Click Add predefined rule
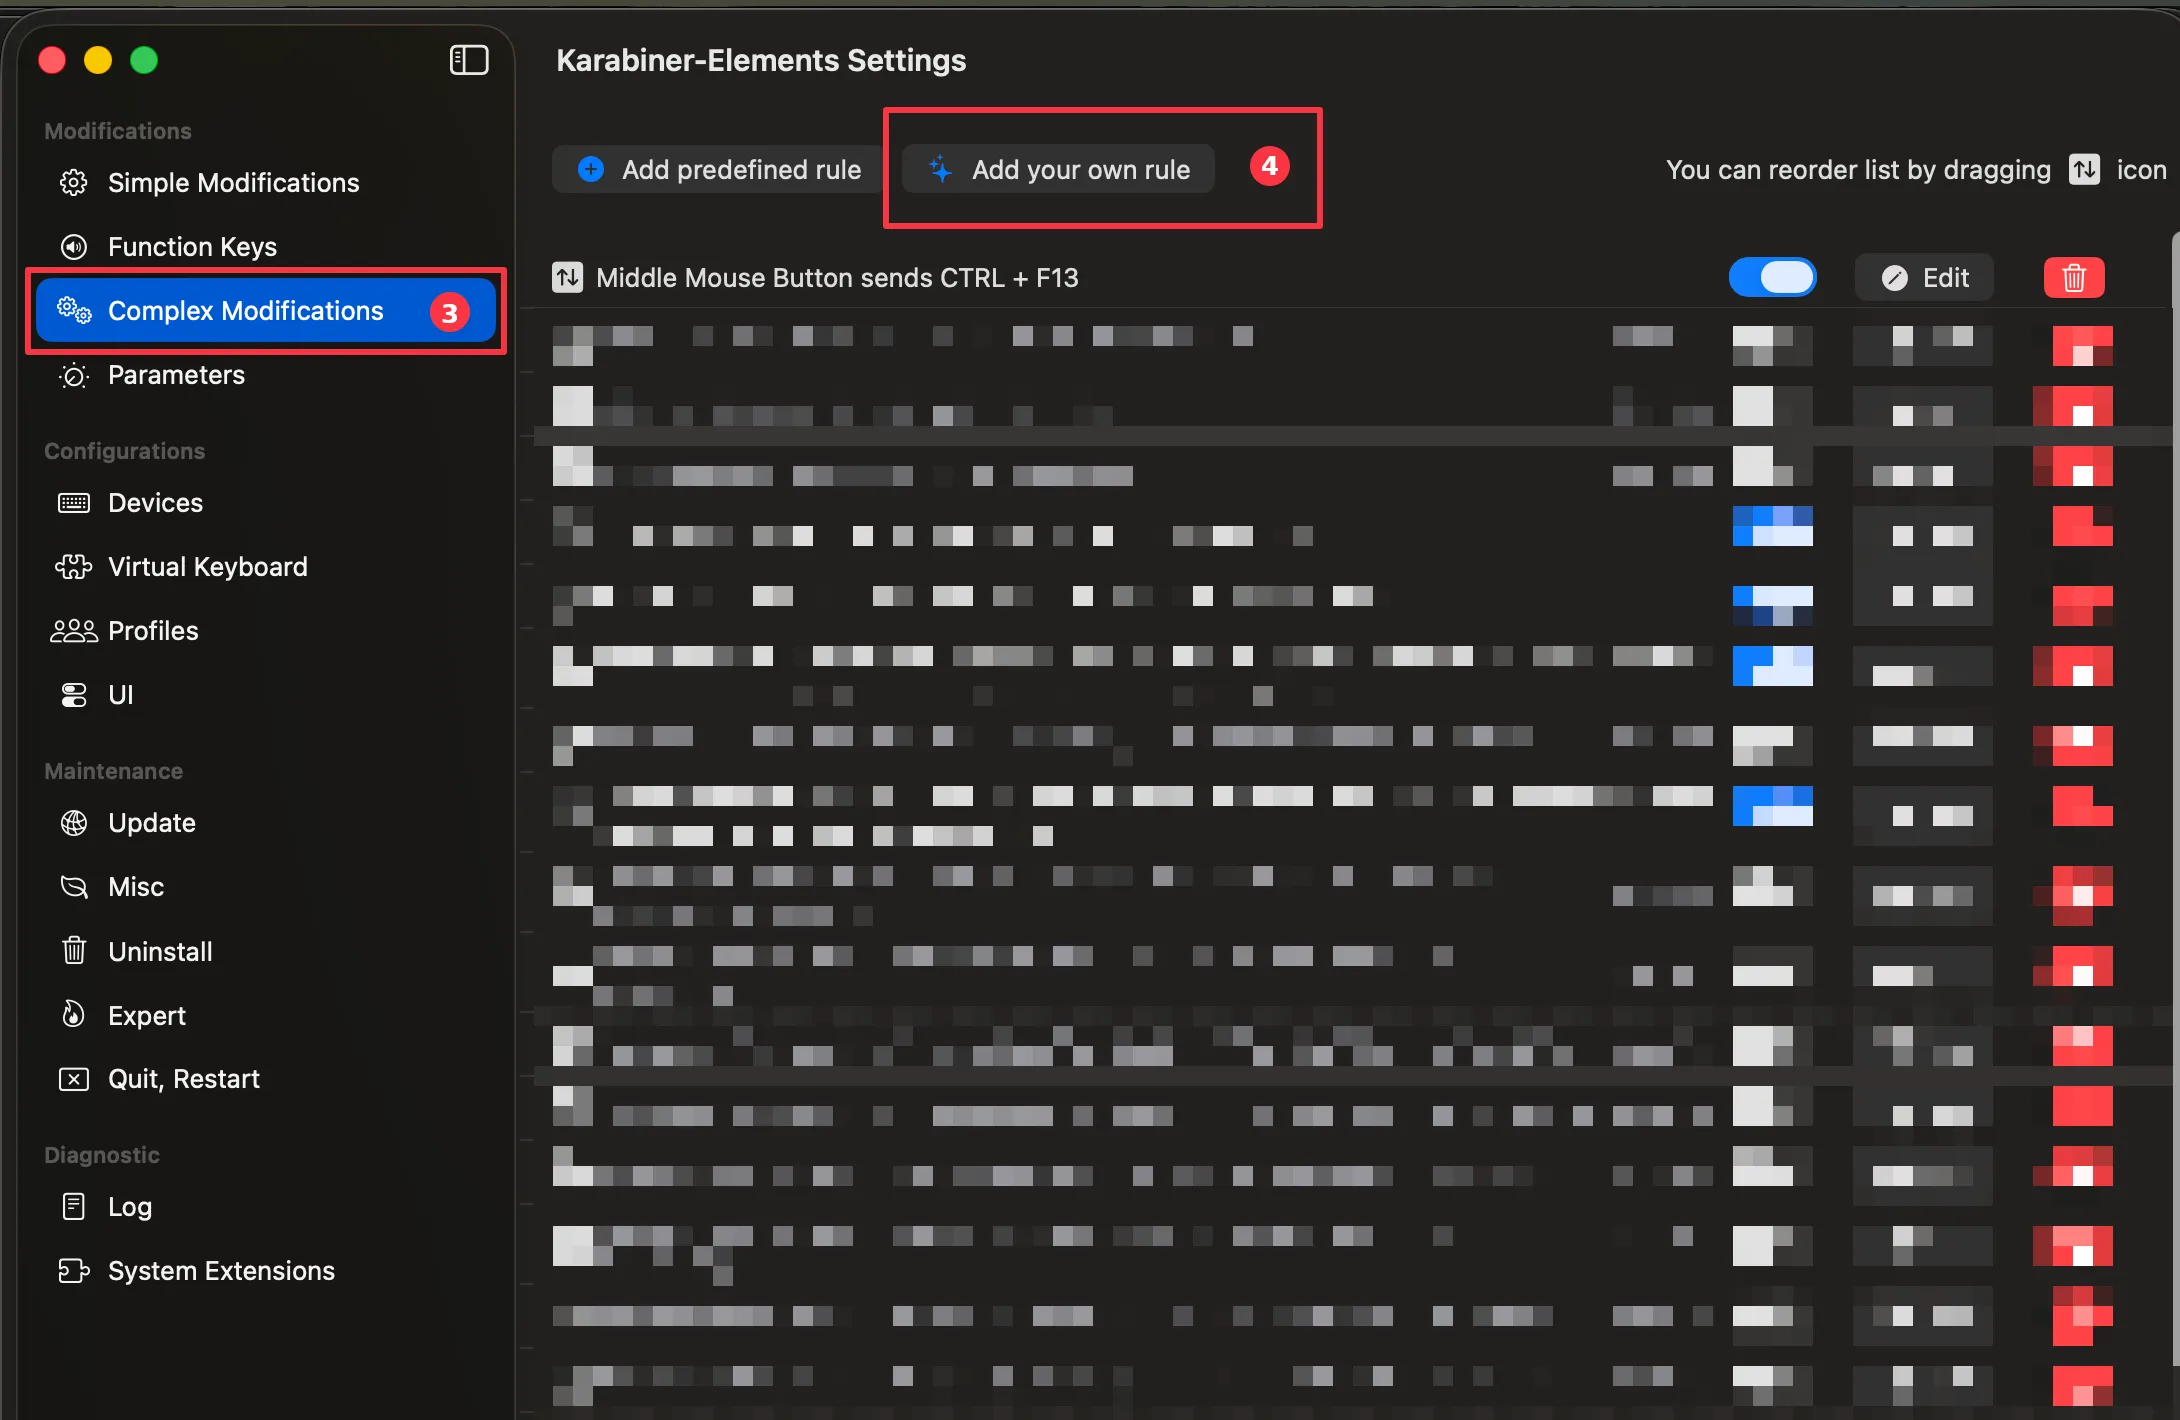Screen dimensions: 2180x1420 [717, 169]
